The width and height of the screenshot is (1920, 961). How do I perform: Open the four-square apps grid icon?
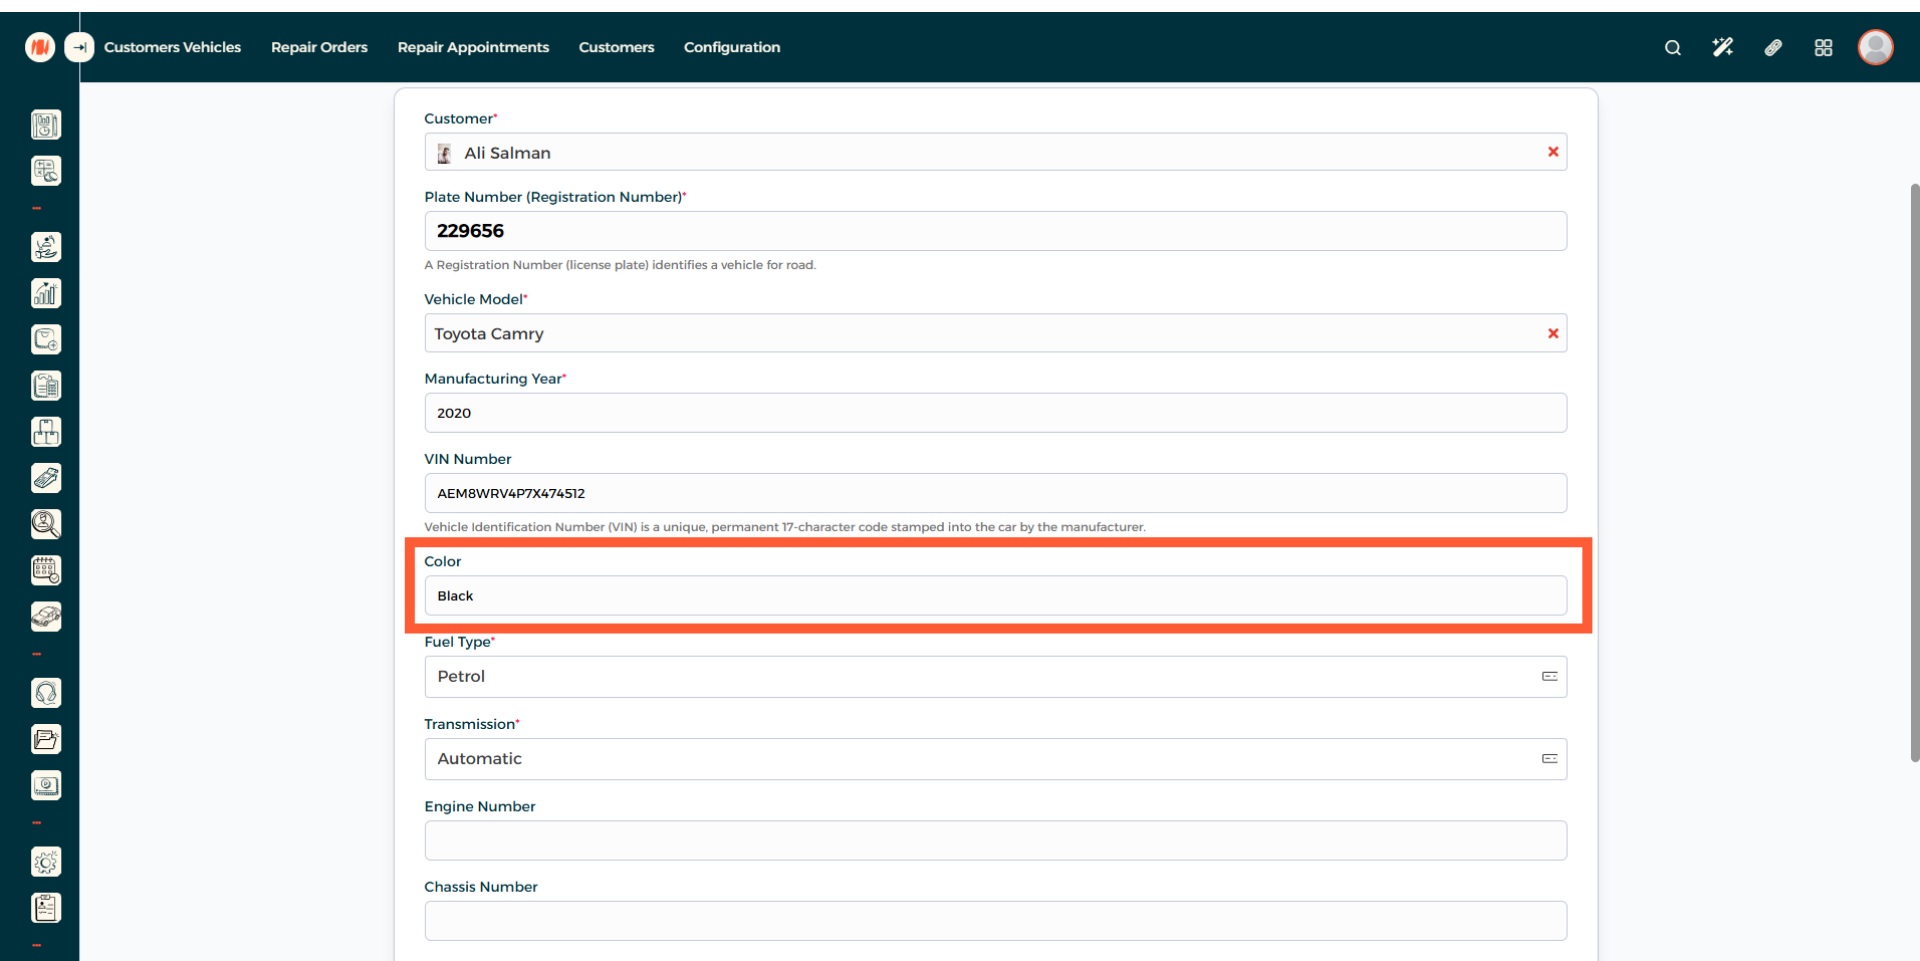[1823, 47]
